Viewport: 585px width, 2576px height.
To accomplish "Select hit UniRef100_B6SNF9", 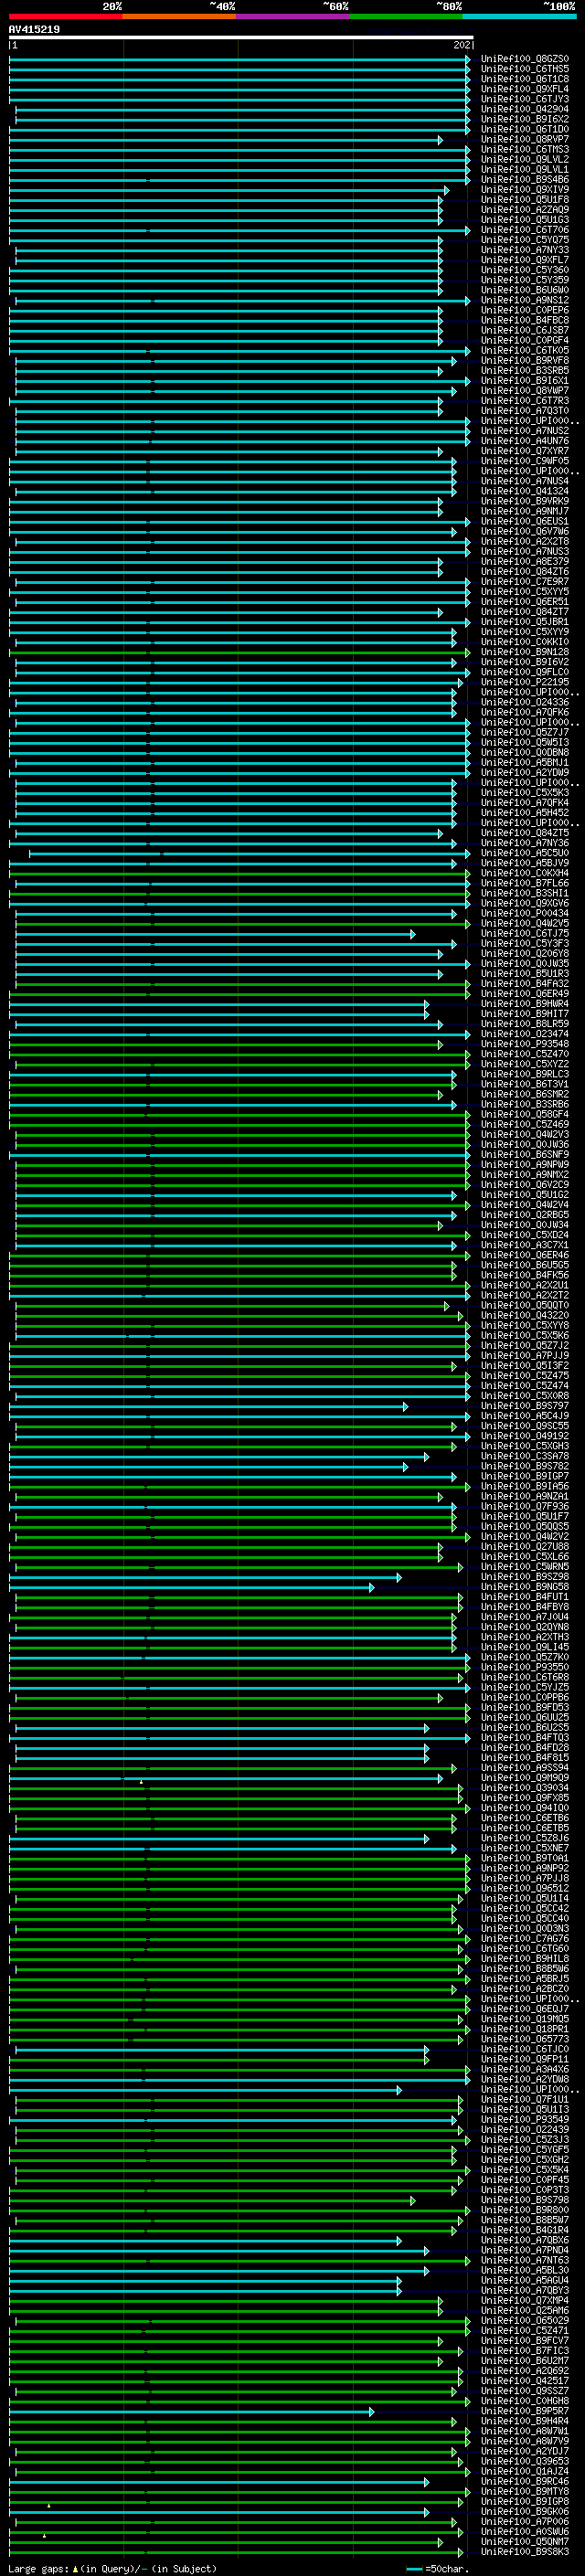I will click(525, 1154).
